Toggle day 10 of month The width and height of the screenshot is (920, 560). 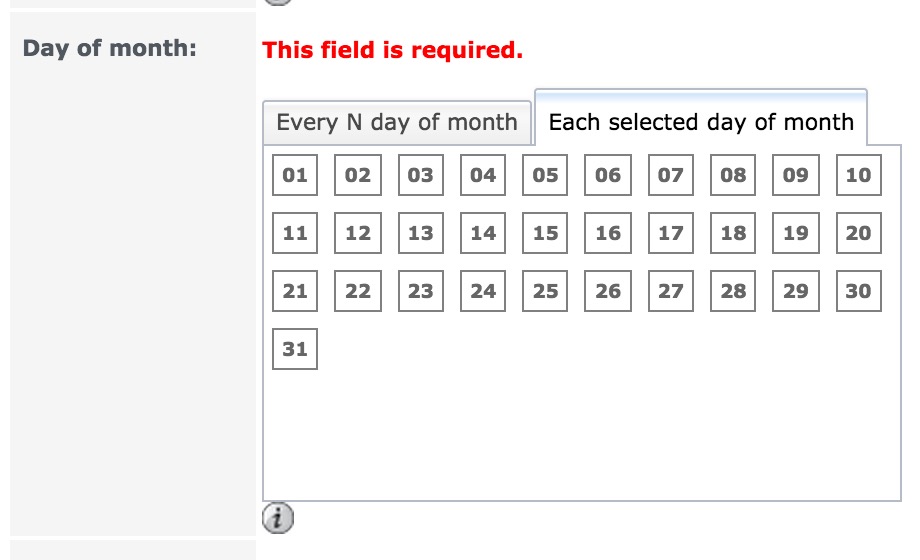coord(859,175)
